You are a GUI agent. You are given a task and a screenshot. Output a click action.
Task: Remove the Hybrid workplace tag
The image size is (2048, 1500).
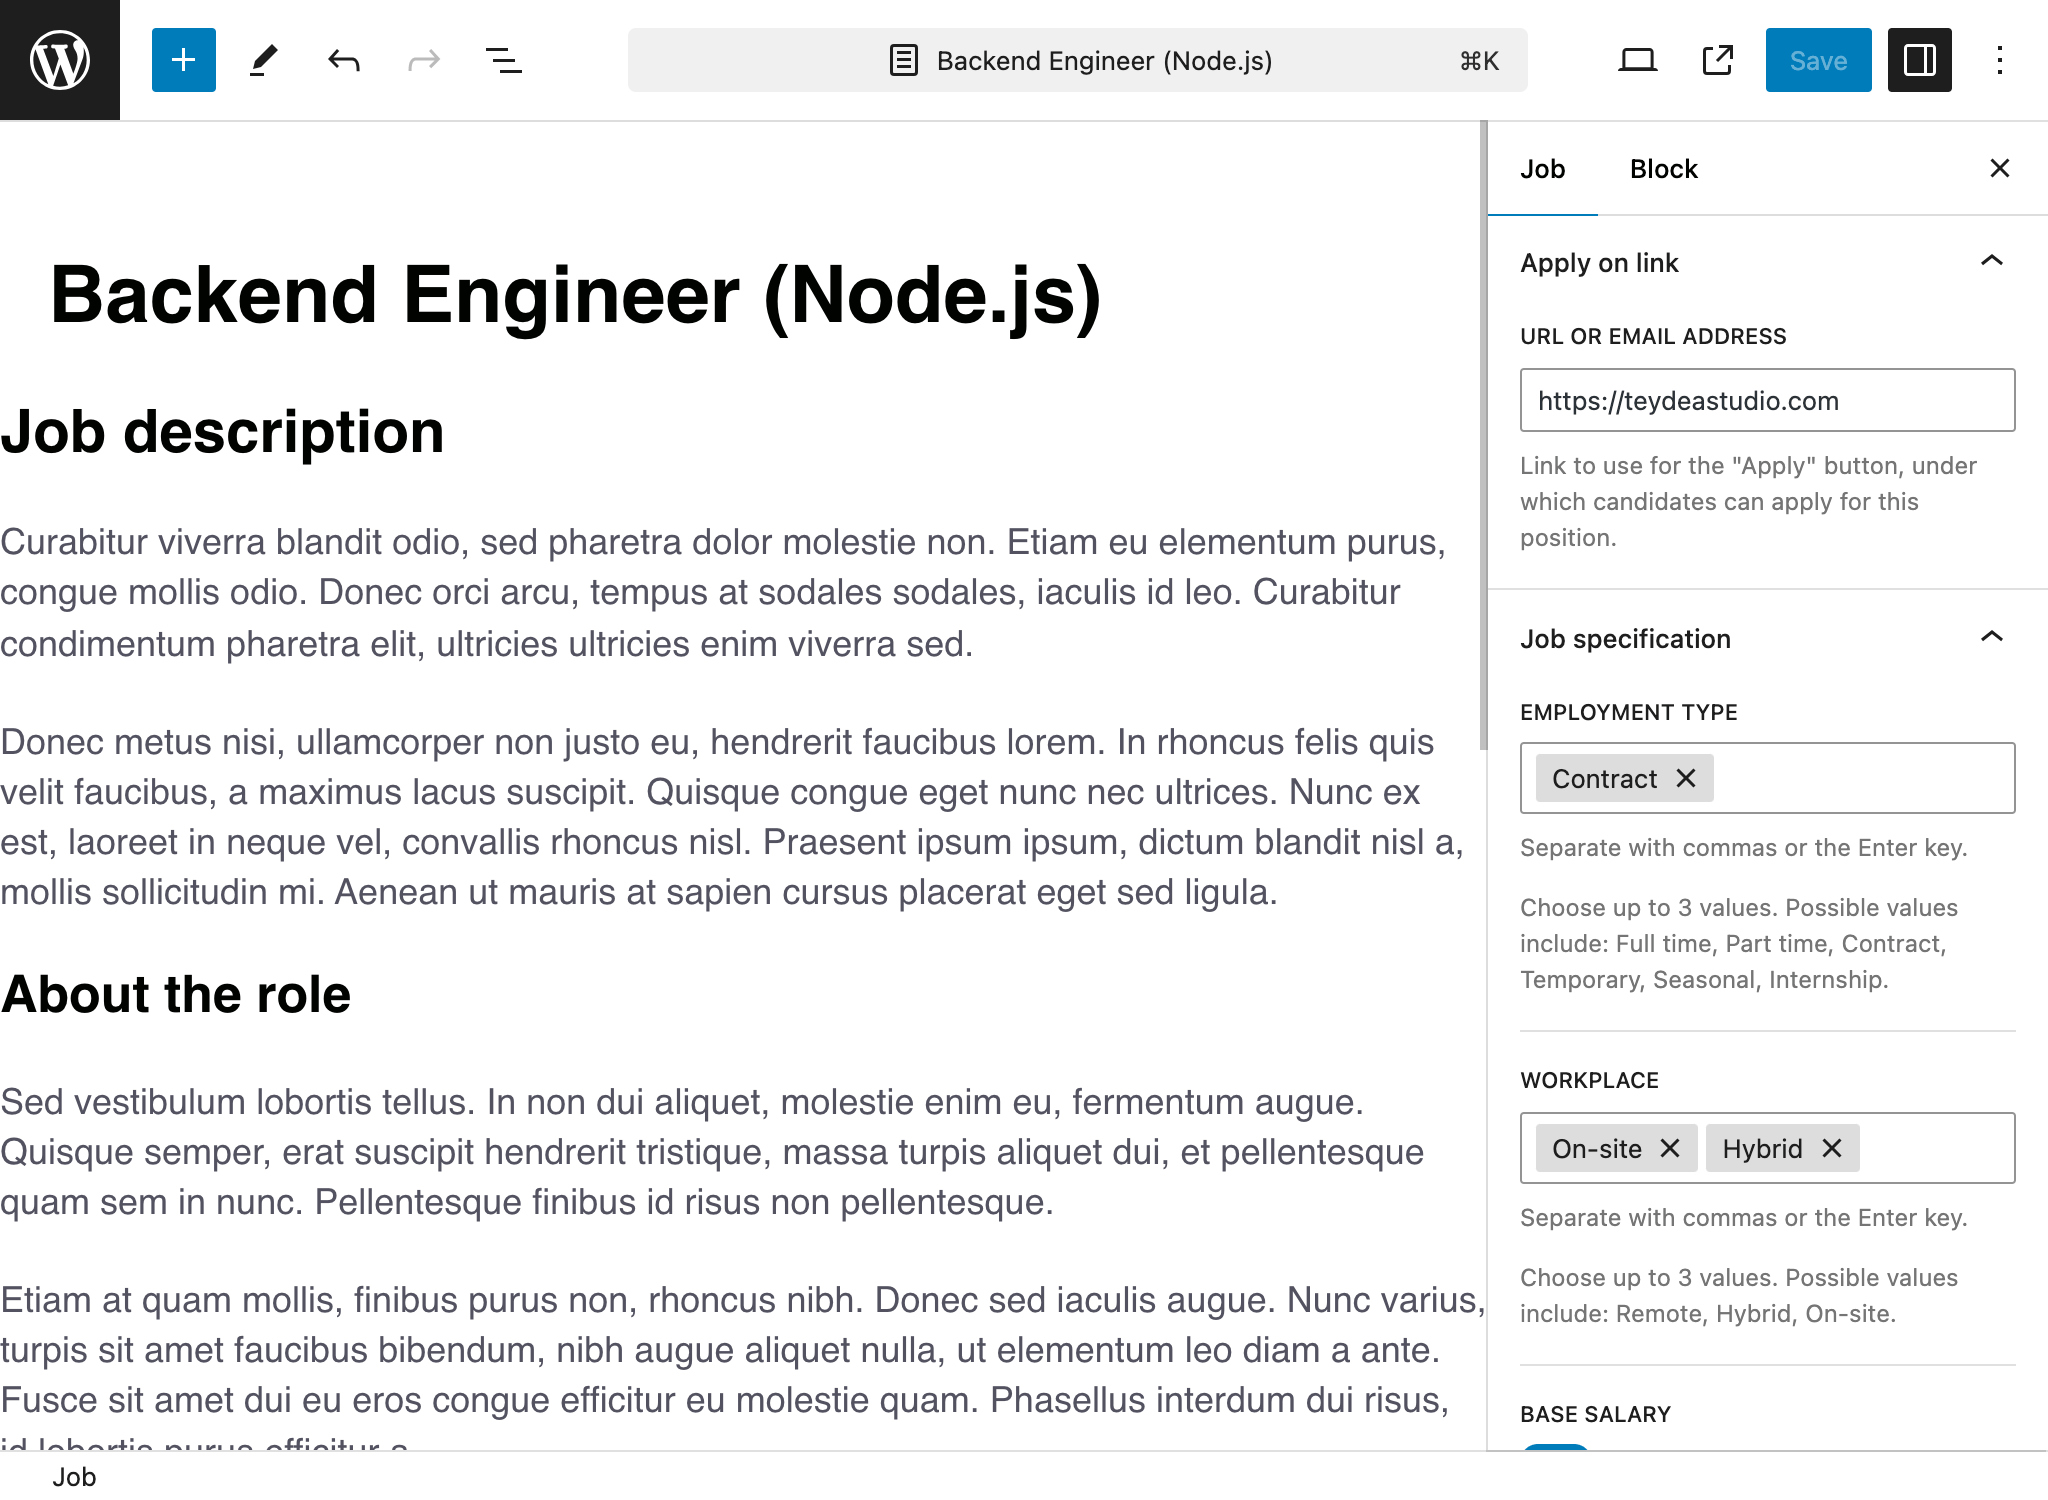(x=1833, y=1148)
